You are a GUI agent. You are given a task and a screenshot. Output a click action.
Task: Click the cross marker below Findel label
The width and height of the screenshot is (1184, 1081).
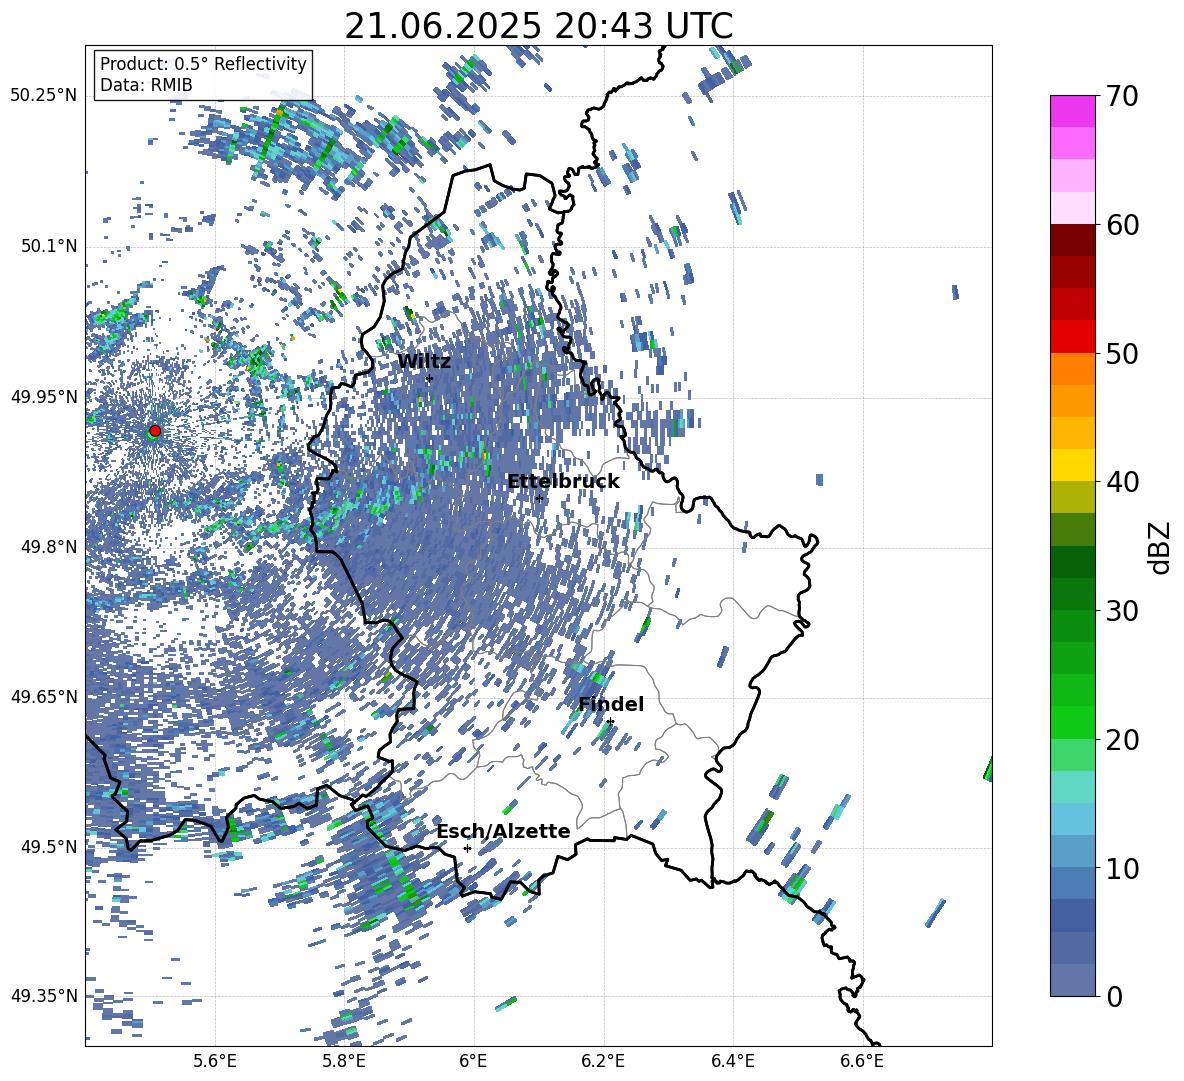click(610, 722)
